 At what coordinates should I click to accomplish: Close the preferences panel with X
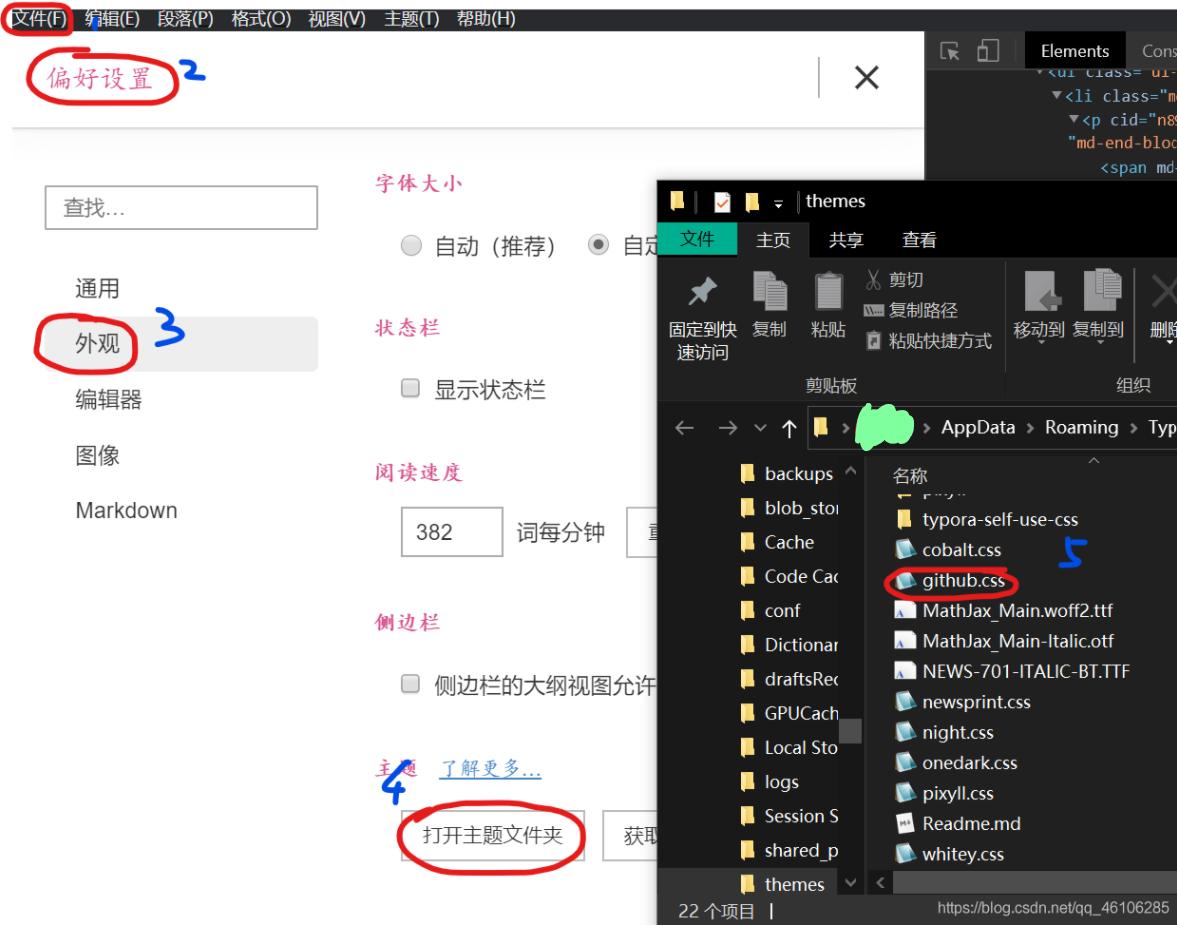(x=866, y=77)
